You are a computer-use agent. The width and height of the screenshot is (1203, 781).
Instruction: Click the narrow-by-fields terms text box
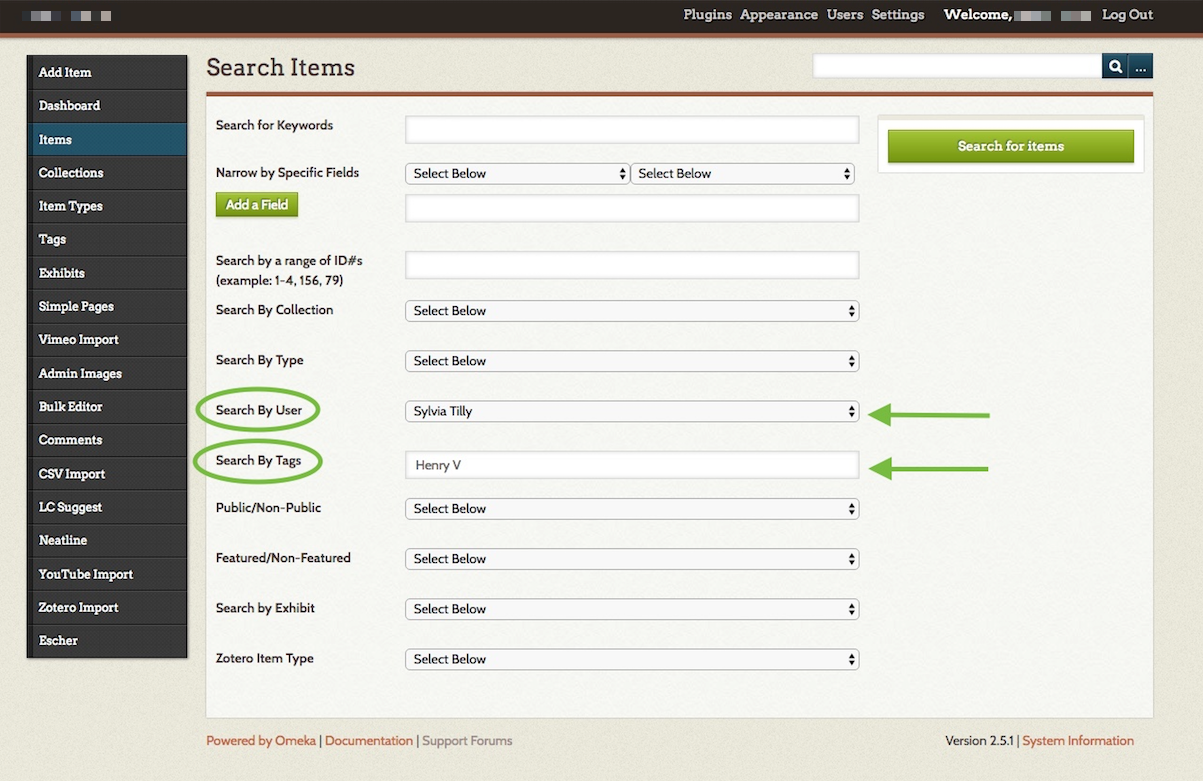632,208
